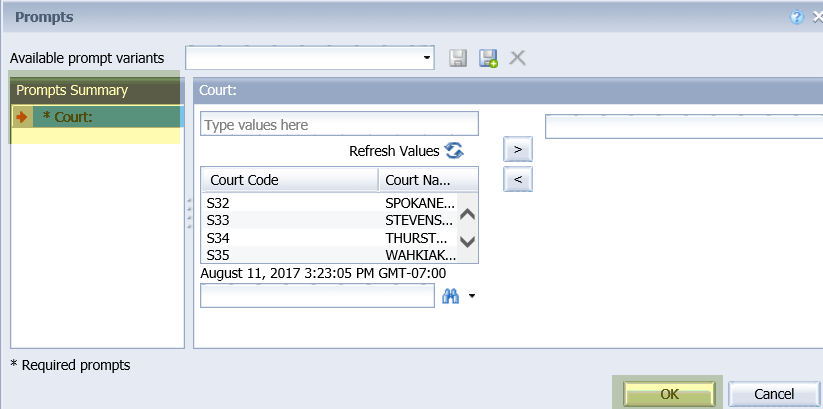823x409 pixels.
Task: Save prompt variant as new
Action: click(x=488, y=58)
